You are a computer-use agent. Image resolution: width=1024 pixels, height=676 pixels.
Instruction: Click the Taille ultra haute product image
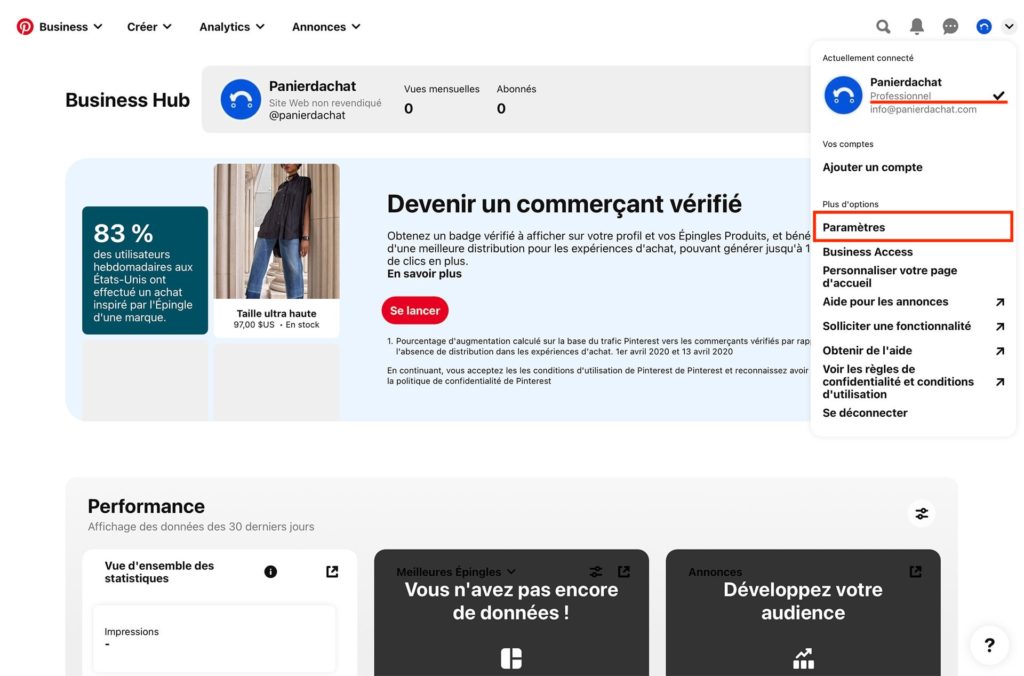[x=276, y=231]
